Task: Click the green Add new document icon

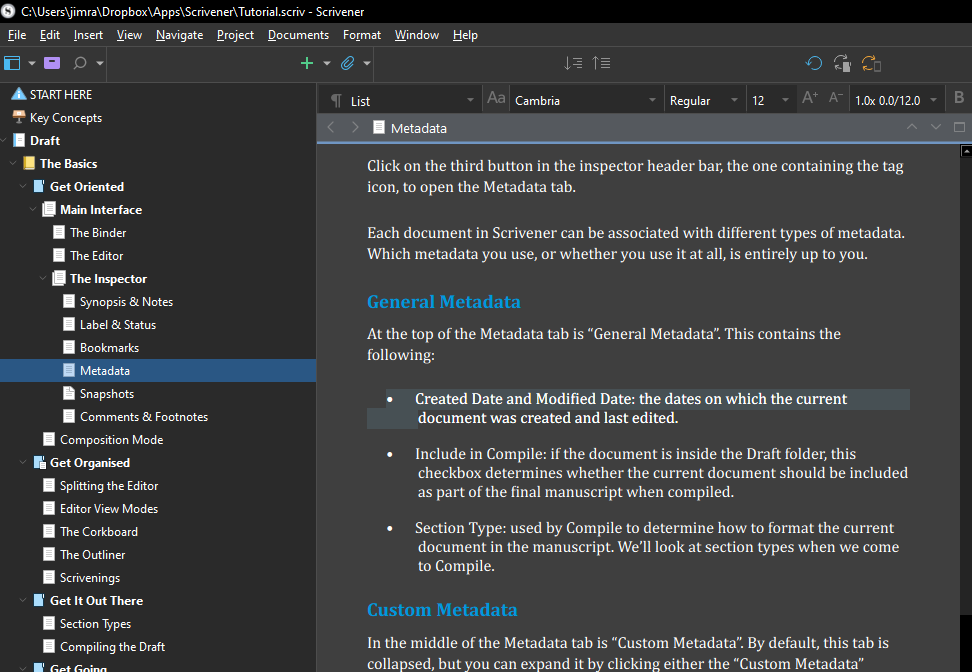Action: tap(307, 63)
